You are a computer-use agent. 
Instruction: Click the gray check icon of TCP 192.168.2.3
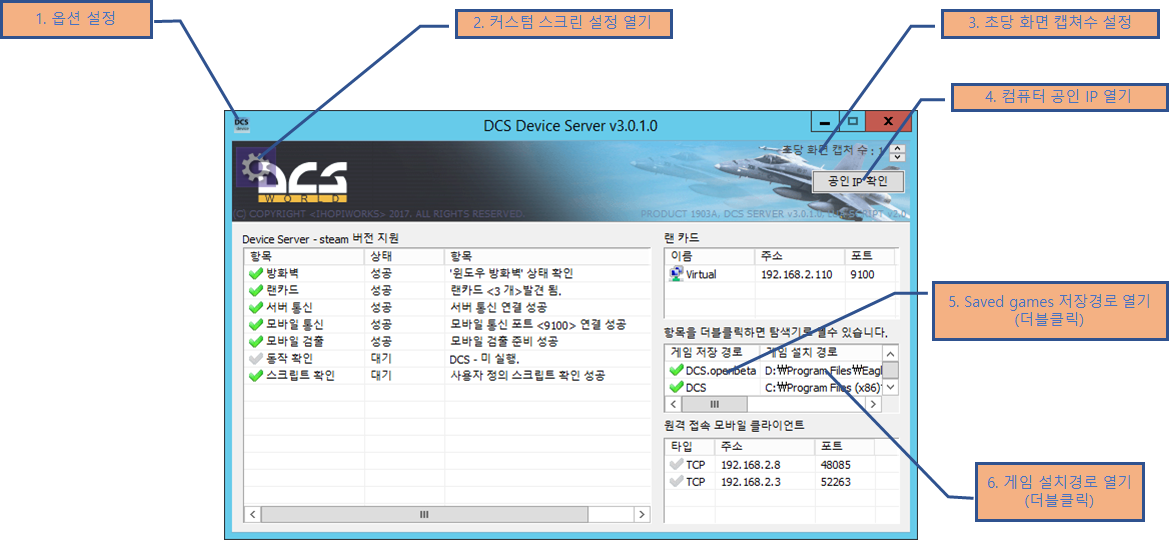click(676, 482)
